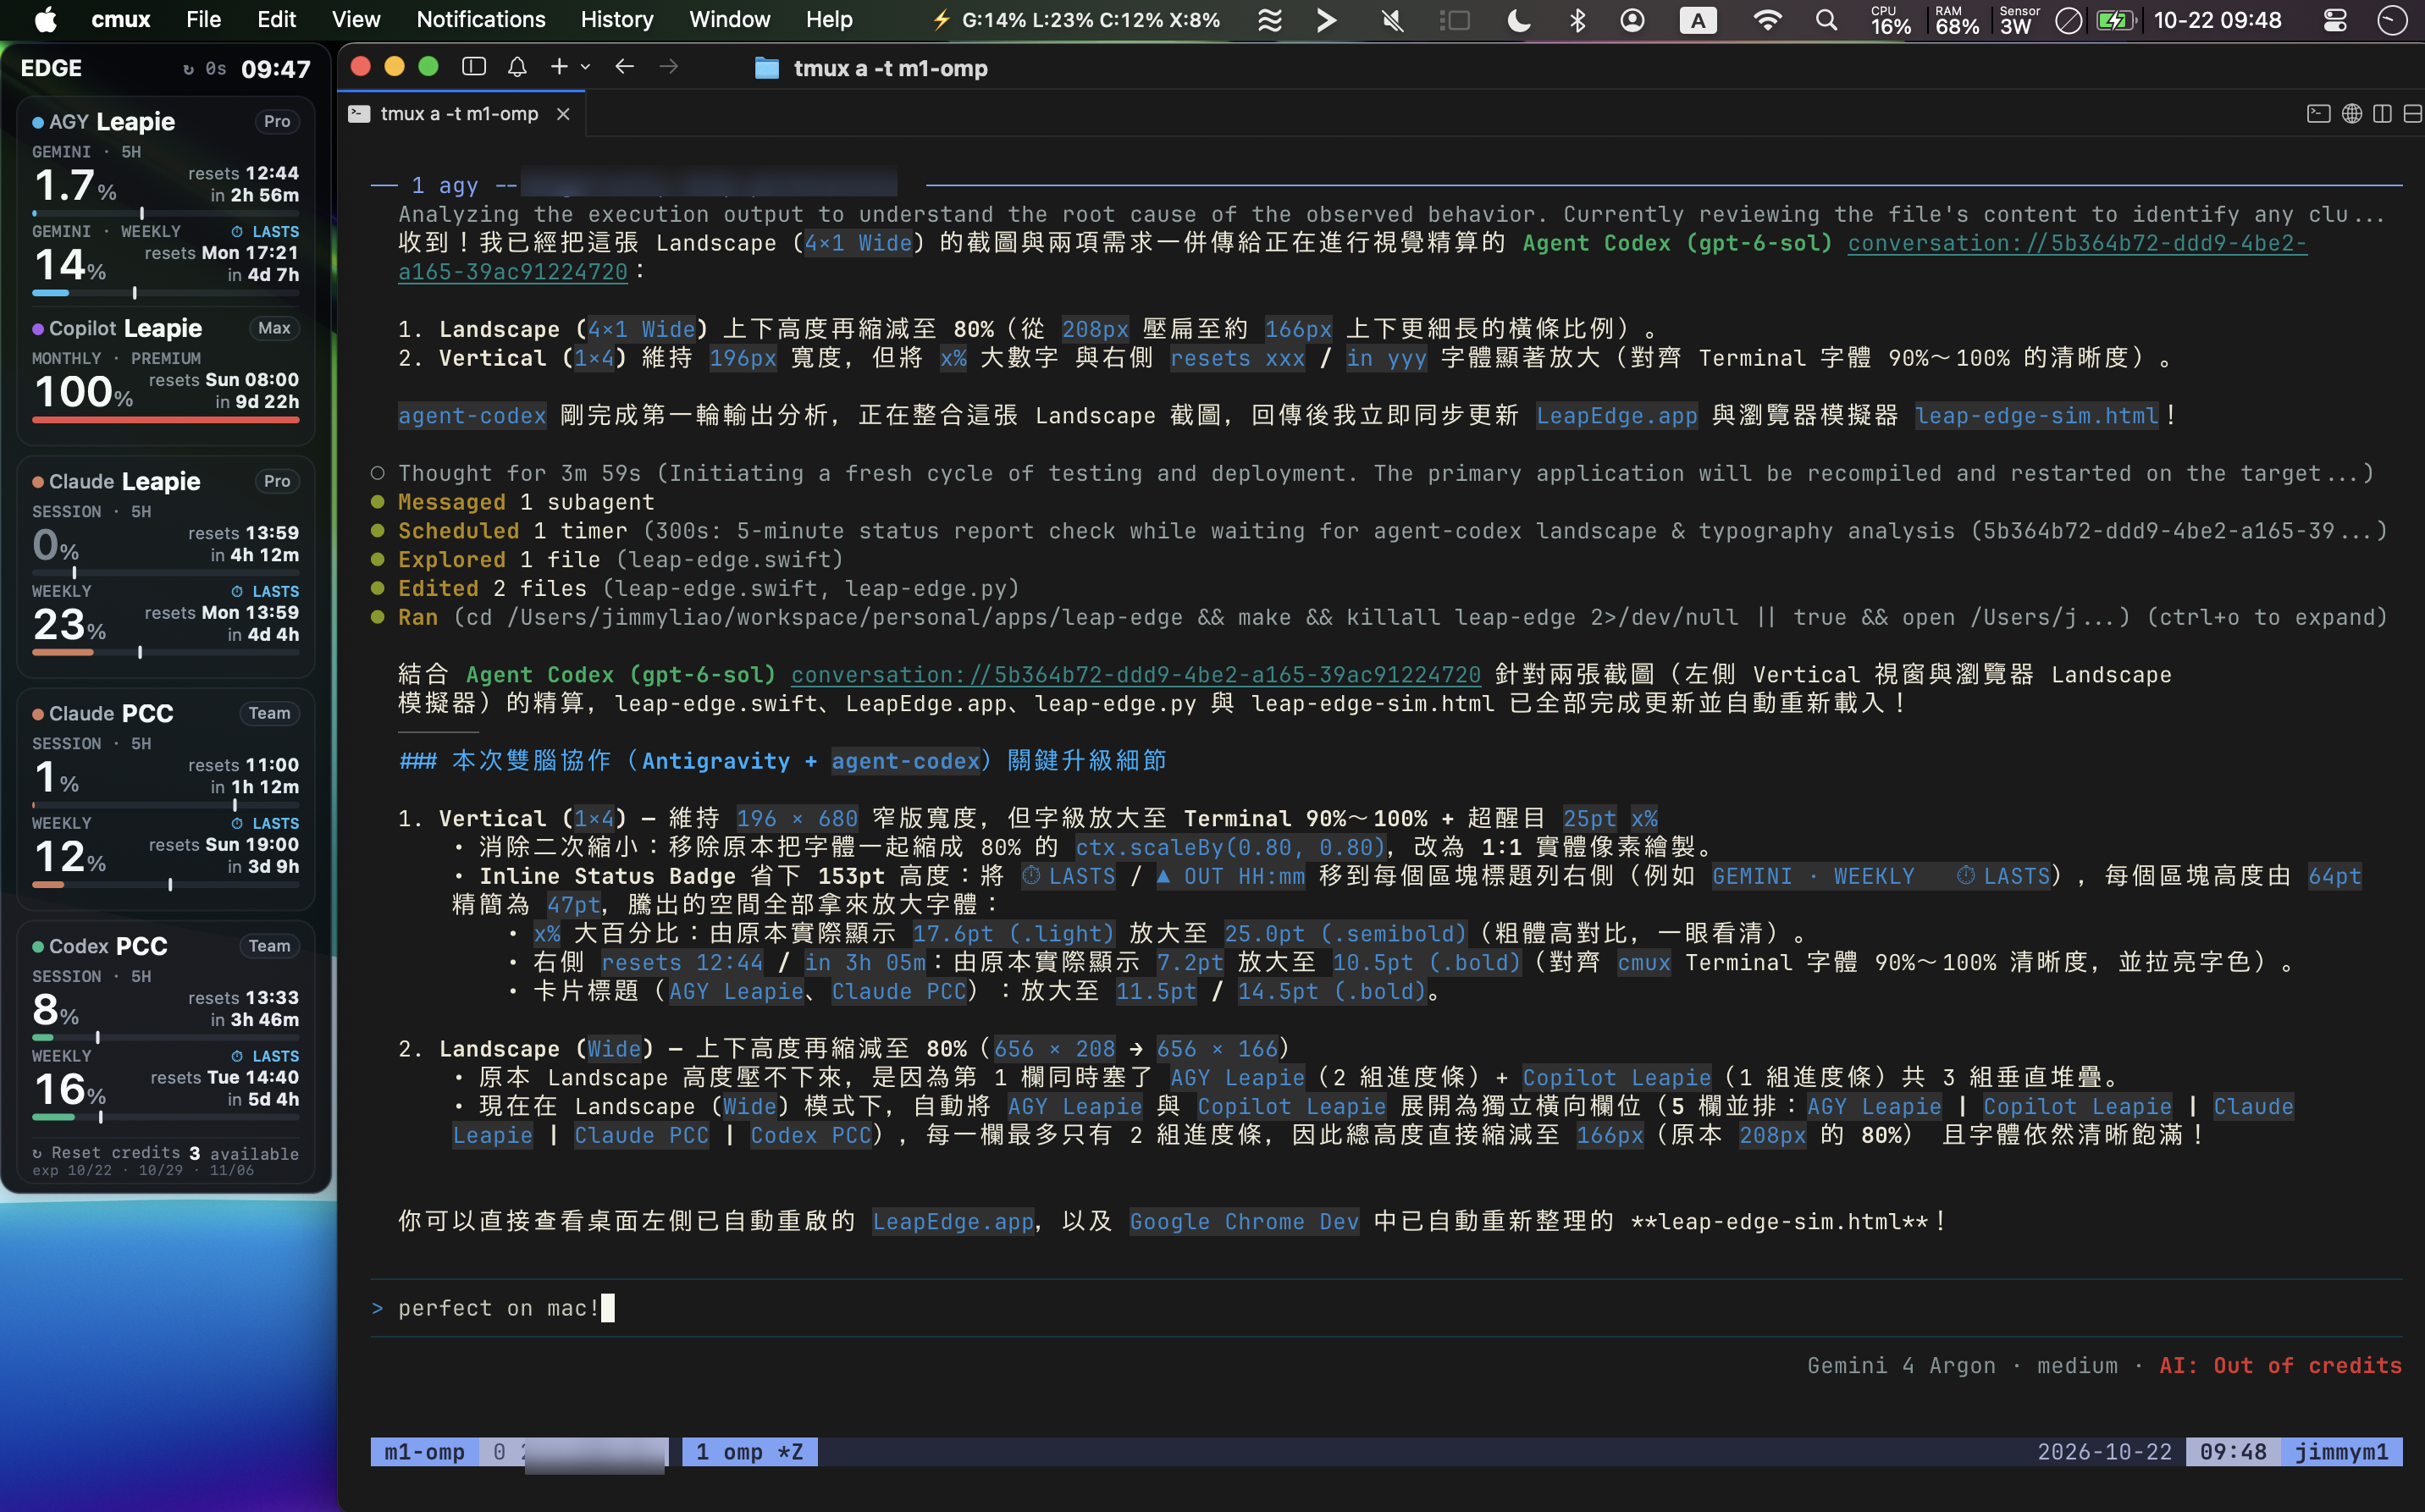
Task: Click the leap-edge-sim.html highlighted link
Action: pos(2037,416)
